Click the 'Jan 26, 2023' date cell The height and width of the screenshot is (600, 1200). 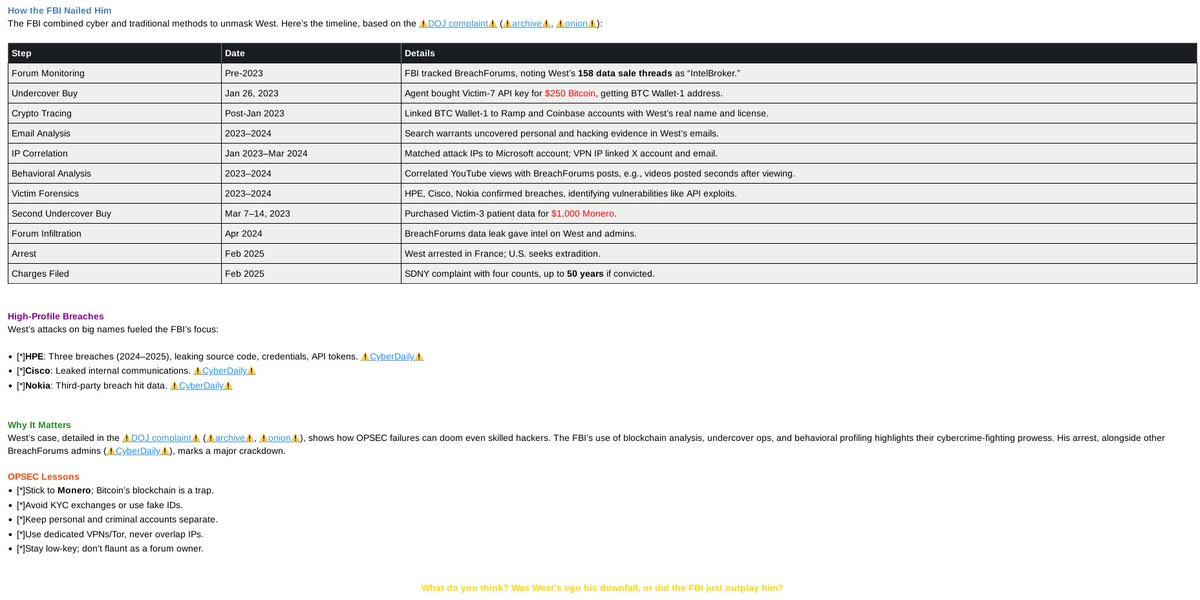tap(311, 93)
